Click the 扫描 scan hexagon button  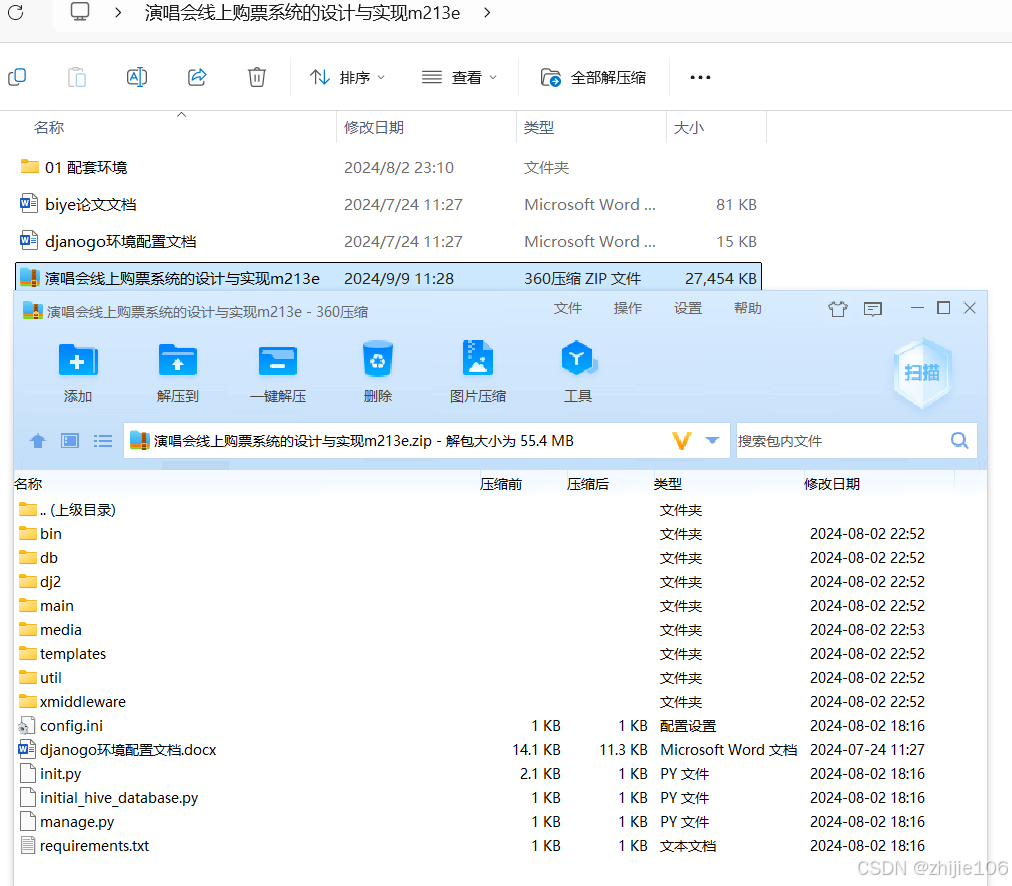click(922, 373)
